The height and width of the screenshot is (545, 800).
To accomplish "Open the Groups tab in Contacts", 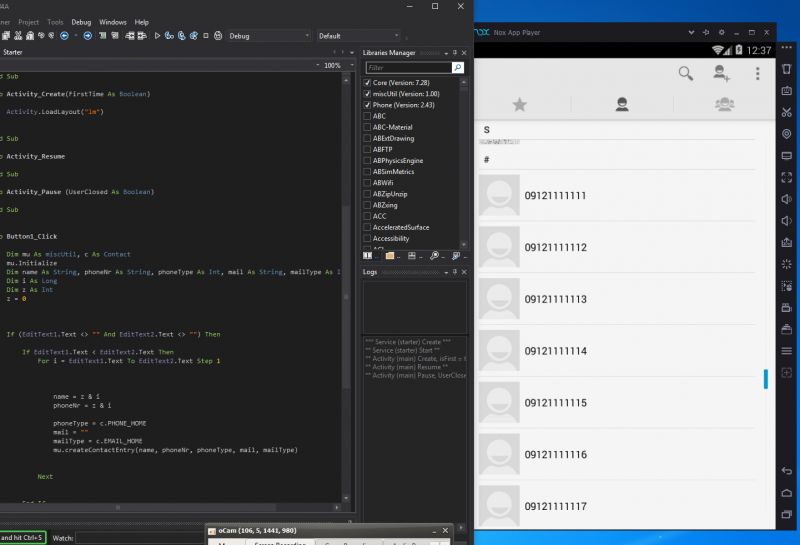I will (x=726, y=104).
